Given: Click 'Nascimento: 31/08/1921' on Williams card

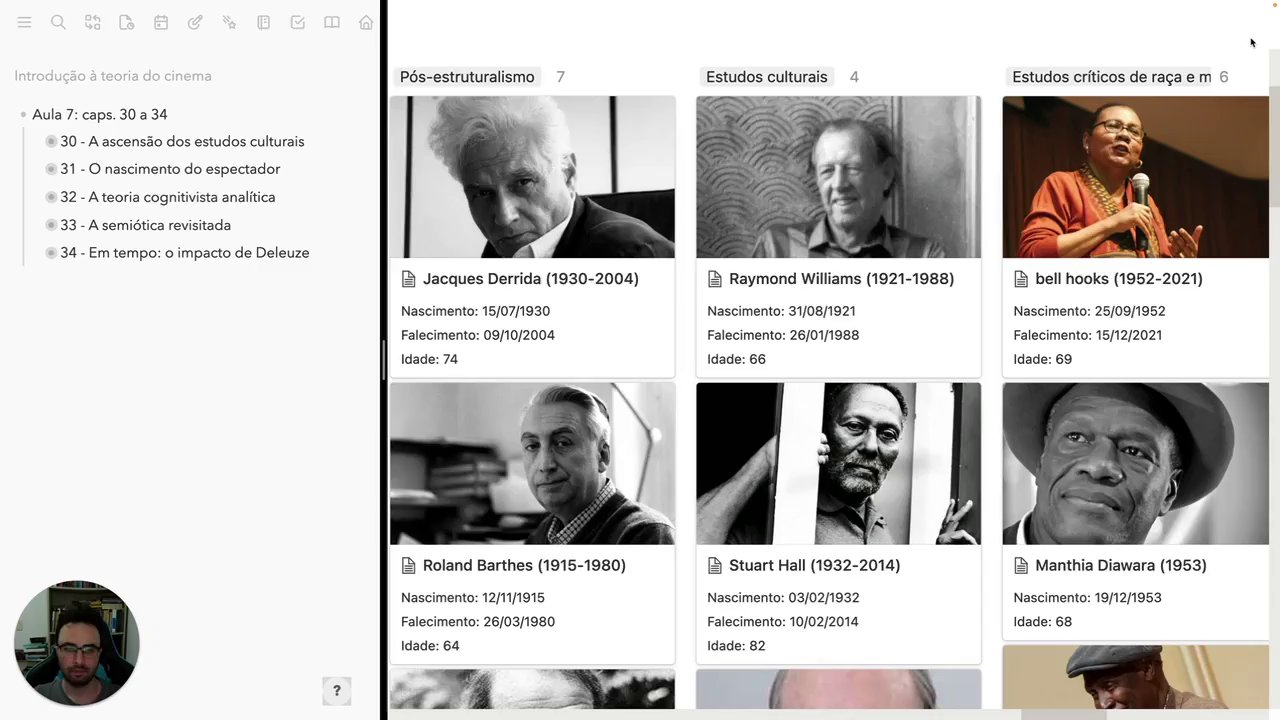Looking at the screenshot, I should [781, 311].
